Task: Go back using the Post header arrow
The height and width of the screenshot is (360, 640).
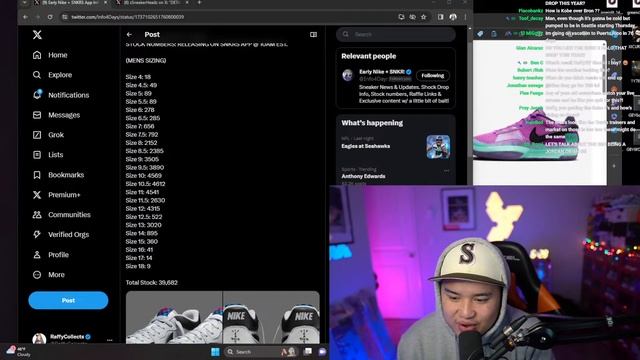Action: [129, 35]
